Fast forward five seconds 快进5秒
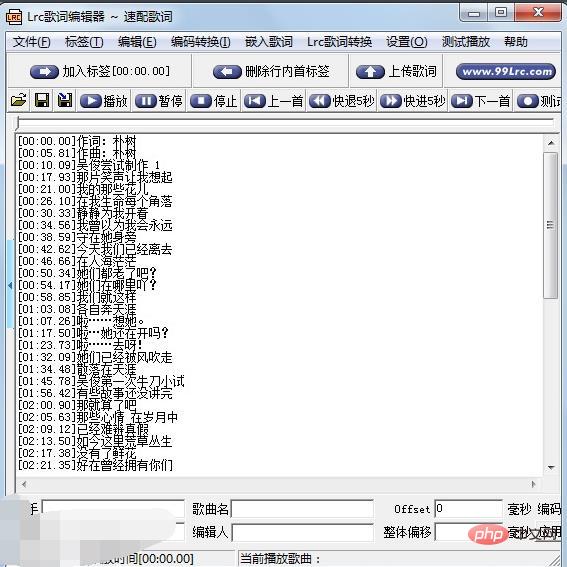Viewport: 567px width, 567px height. pos(413,101)
